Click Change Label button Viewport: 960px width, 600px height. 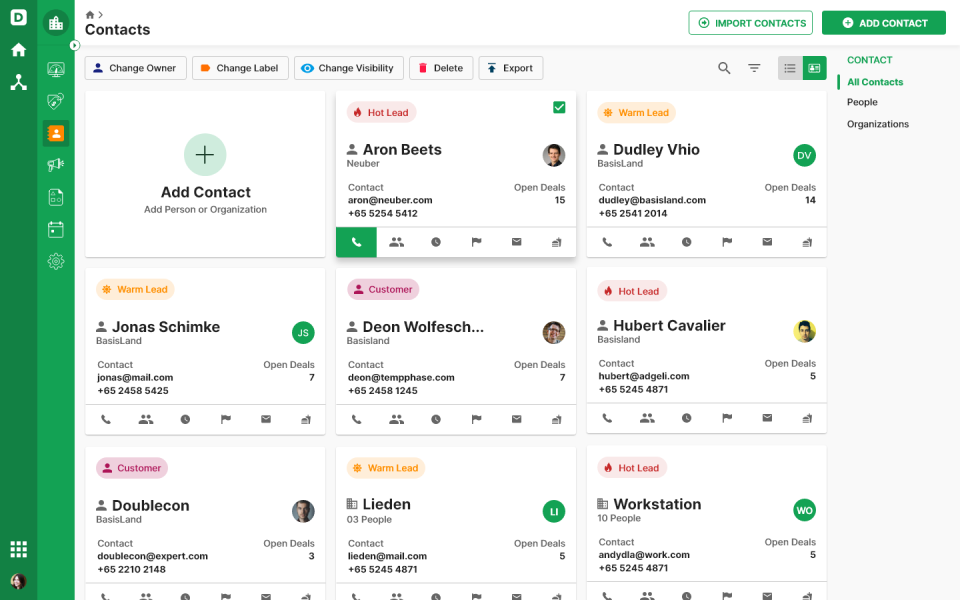pyautogui.click(x=240, y=68)
